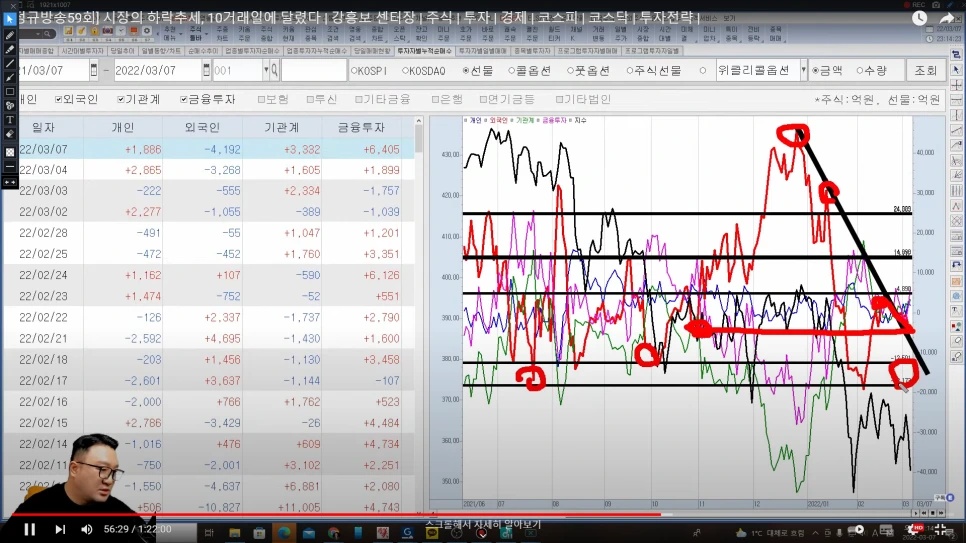Click the 조회 query button
The height and width of the screenshot is (543, 966).
tap(925, 70)
